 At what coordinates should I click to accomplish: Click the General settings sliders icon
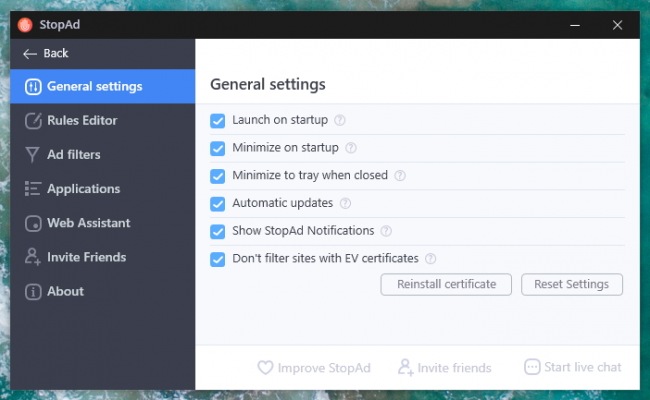(x=33, y=87)
